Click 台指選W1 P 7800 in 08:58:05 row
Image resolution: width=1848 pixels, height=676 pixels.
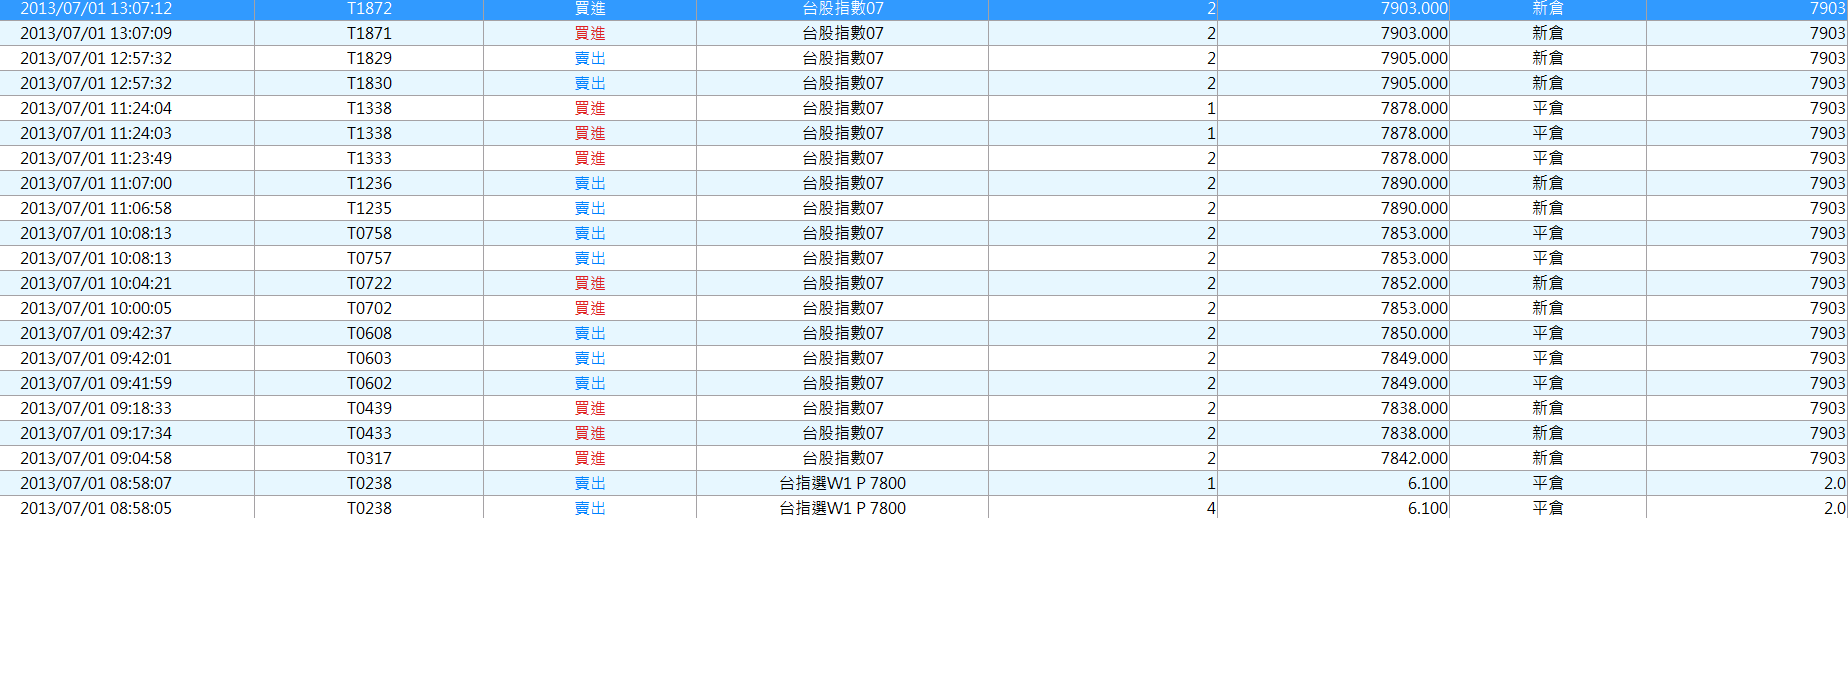(x=843, y=508)
